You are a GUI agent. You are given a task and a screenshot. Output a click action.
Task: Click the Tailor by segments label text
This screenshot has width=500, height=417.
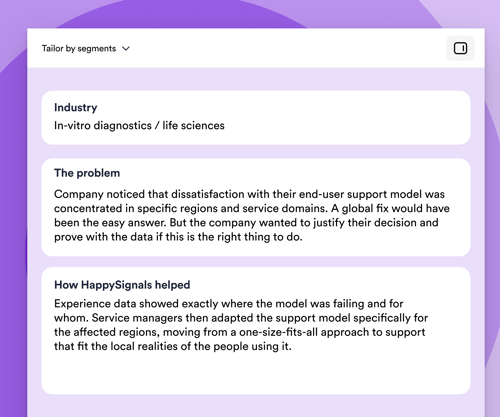[x=79, y=49]
